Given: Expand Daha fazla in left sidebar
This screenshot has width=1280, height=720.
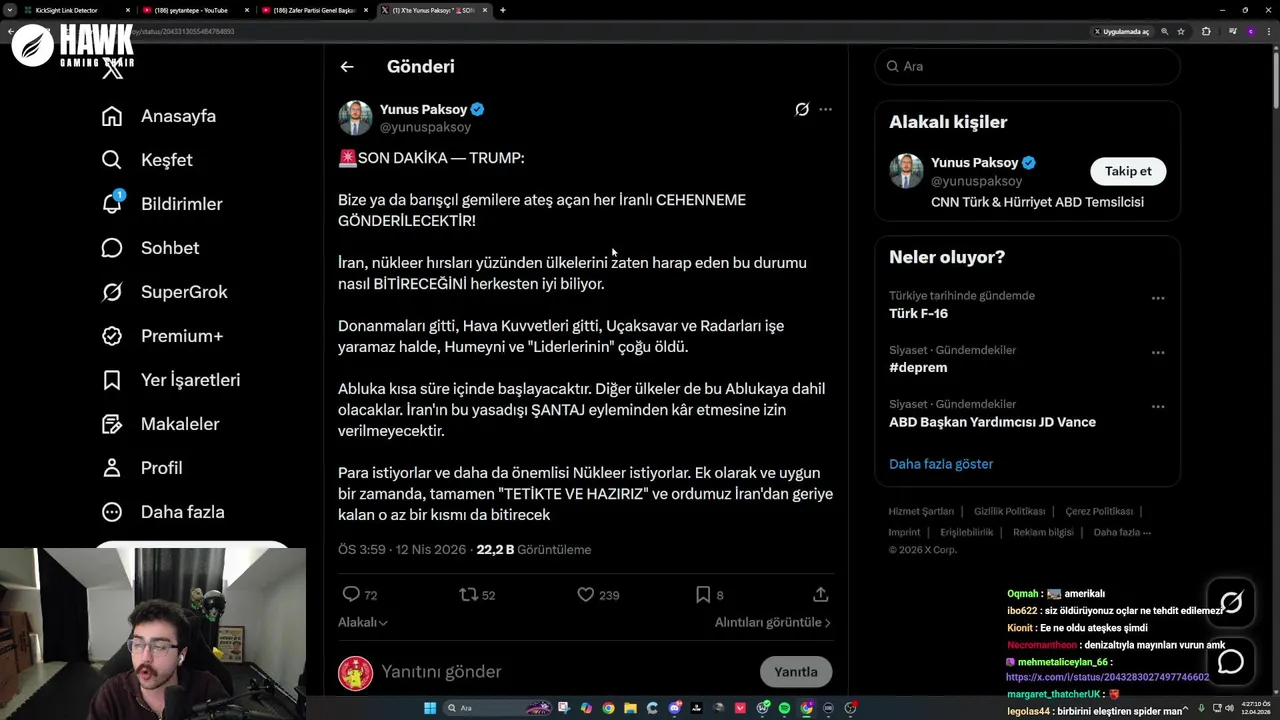Looking at the screenshot, I should click(163, 512).
